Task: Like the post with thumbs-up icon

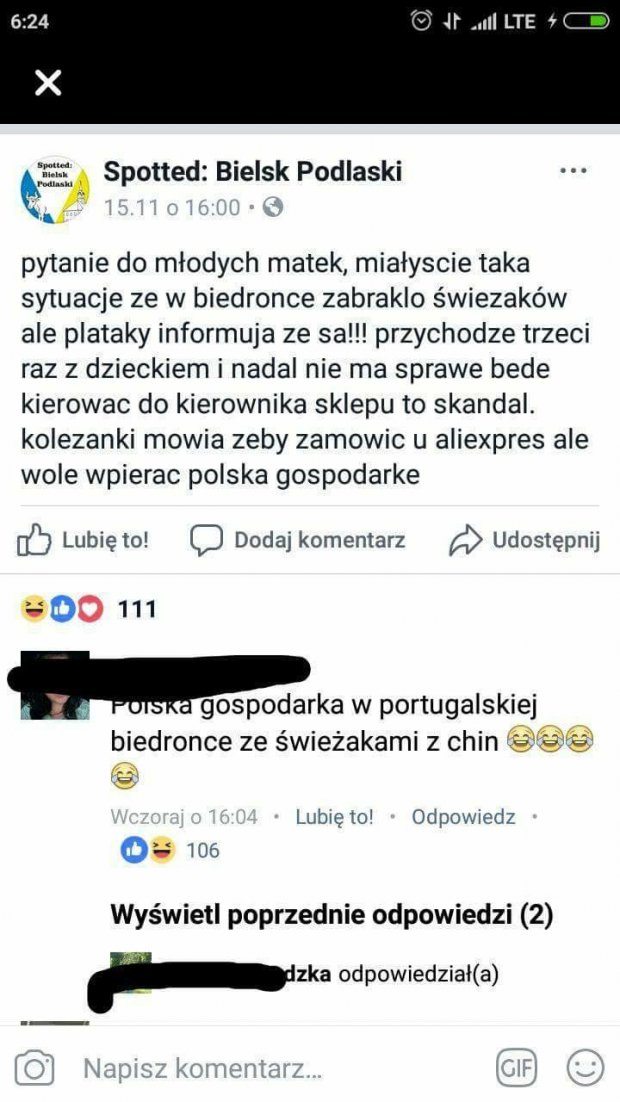Action: click(34, 541)
